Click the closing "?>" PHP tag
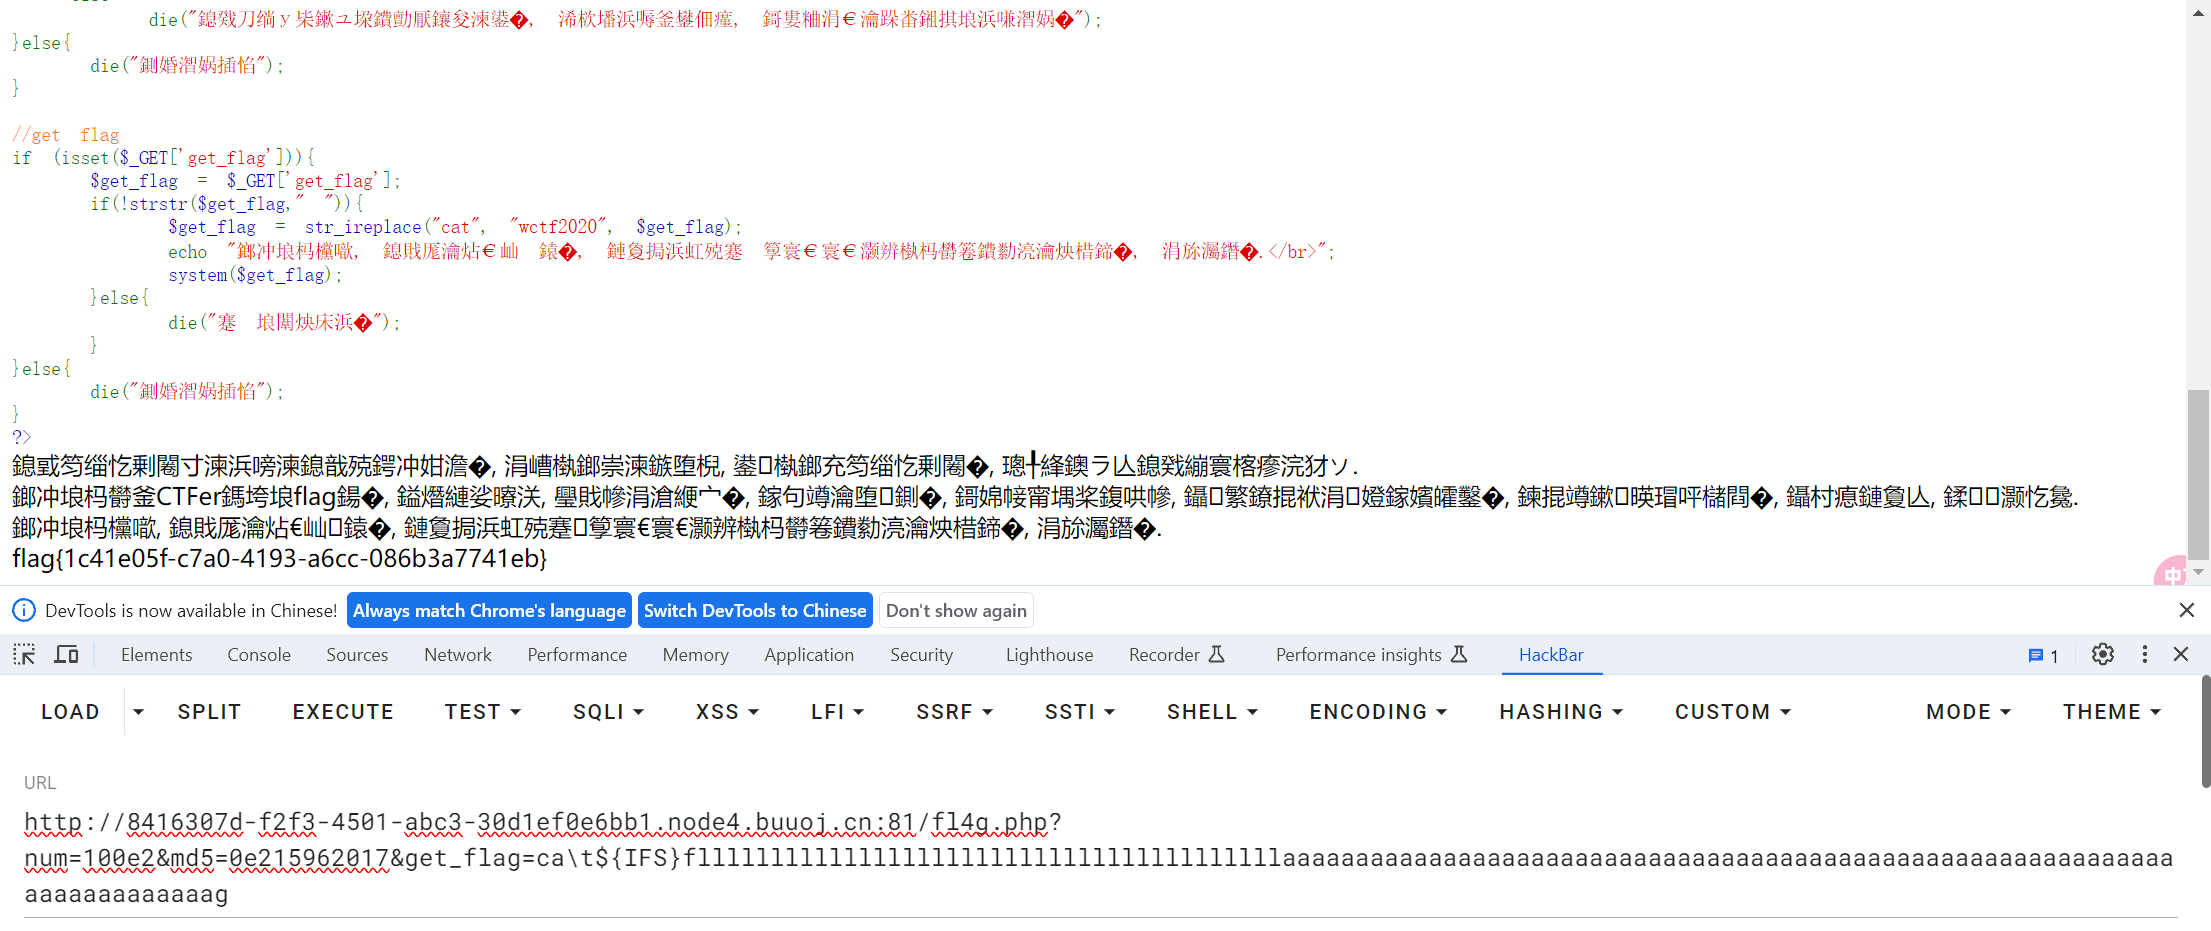This screenshot has width=2211, height=931. pos(22,437)
